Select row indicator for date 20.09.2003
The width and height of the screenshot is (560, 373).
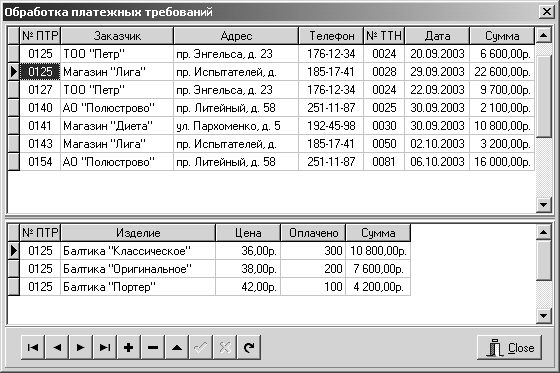pos(14,54)
